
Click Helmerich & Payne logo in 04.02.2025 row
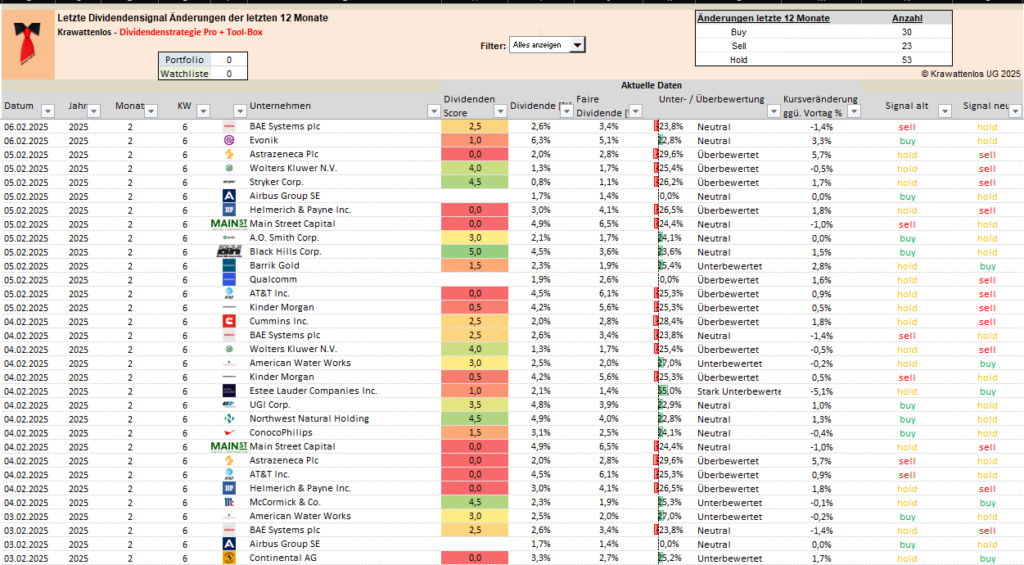(229, 489)
